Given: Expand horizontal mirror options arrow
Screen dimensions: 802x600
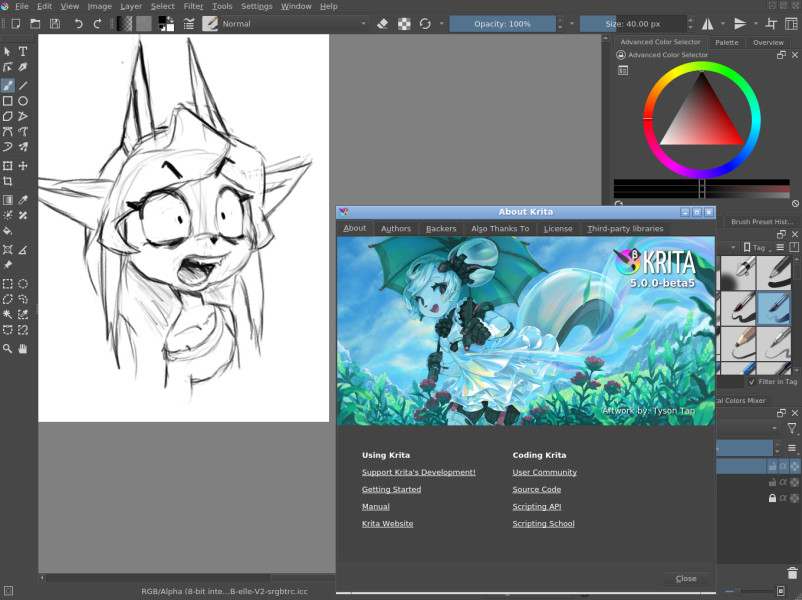Looking at the screenshot, I should (x=723, y=24).
